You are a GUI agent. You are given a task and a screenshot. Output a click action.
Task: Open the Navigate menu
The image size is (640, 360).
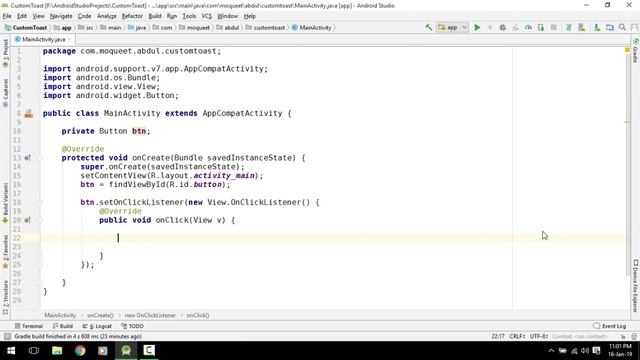point(61,16)
